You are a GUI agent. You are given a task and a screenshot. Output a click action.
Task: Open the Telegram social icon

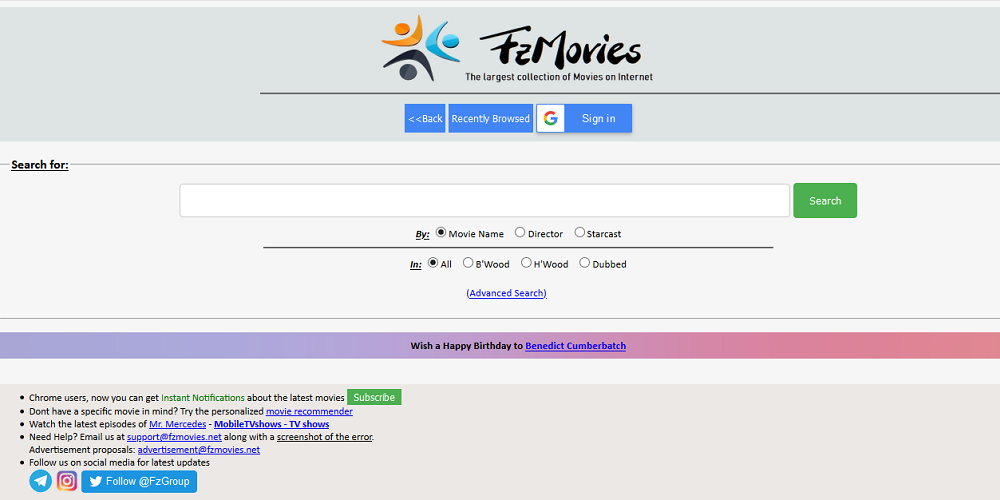click(40, 481)
